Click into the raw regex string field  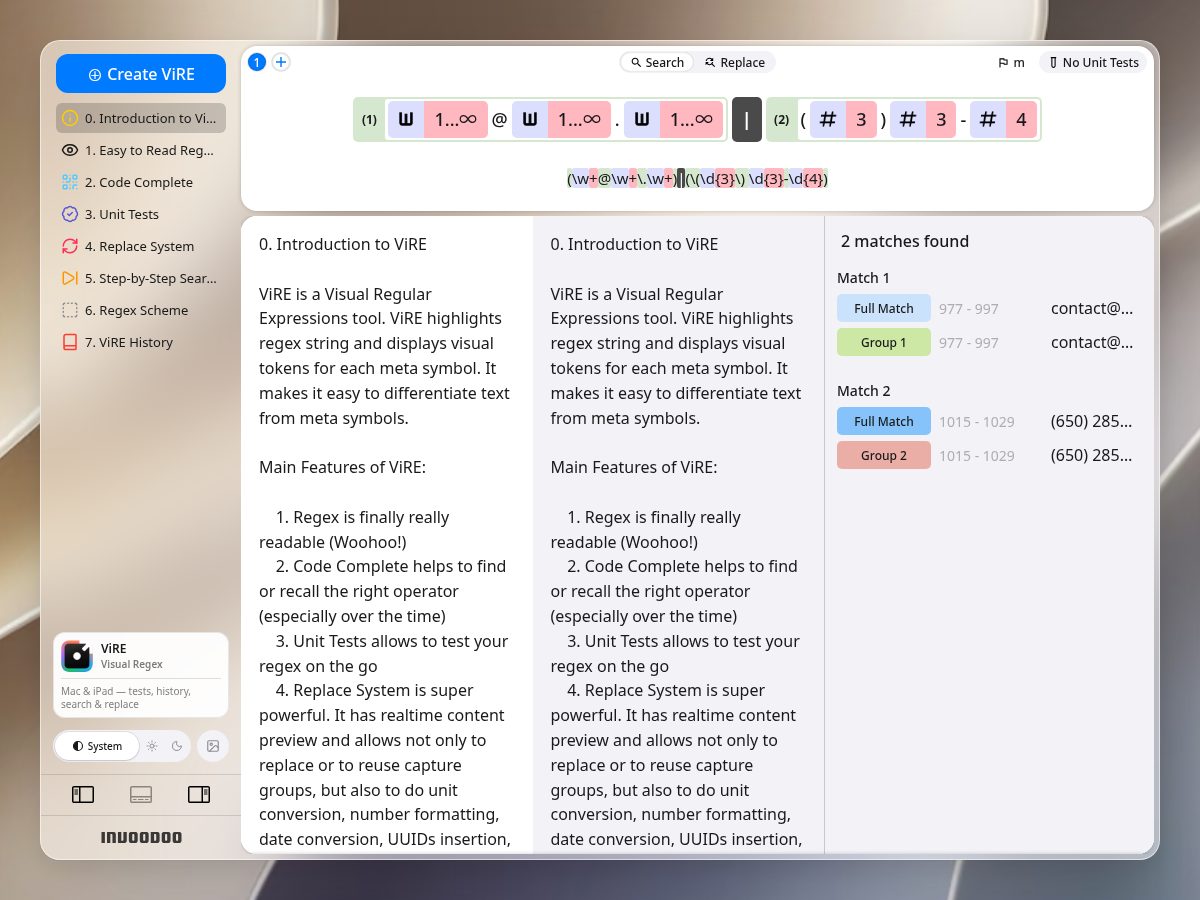coord(698,179)
